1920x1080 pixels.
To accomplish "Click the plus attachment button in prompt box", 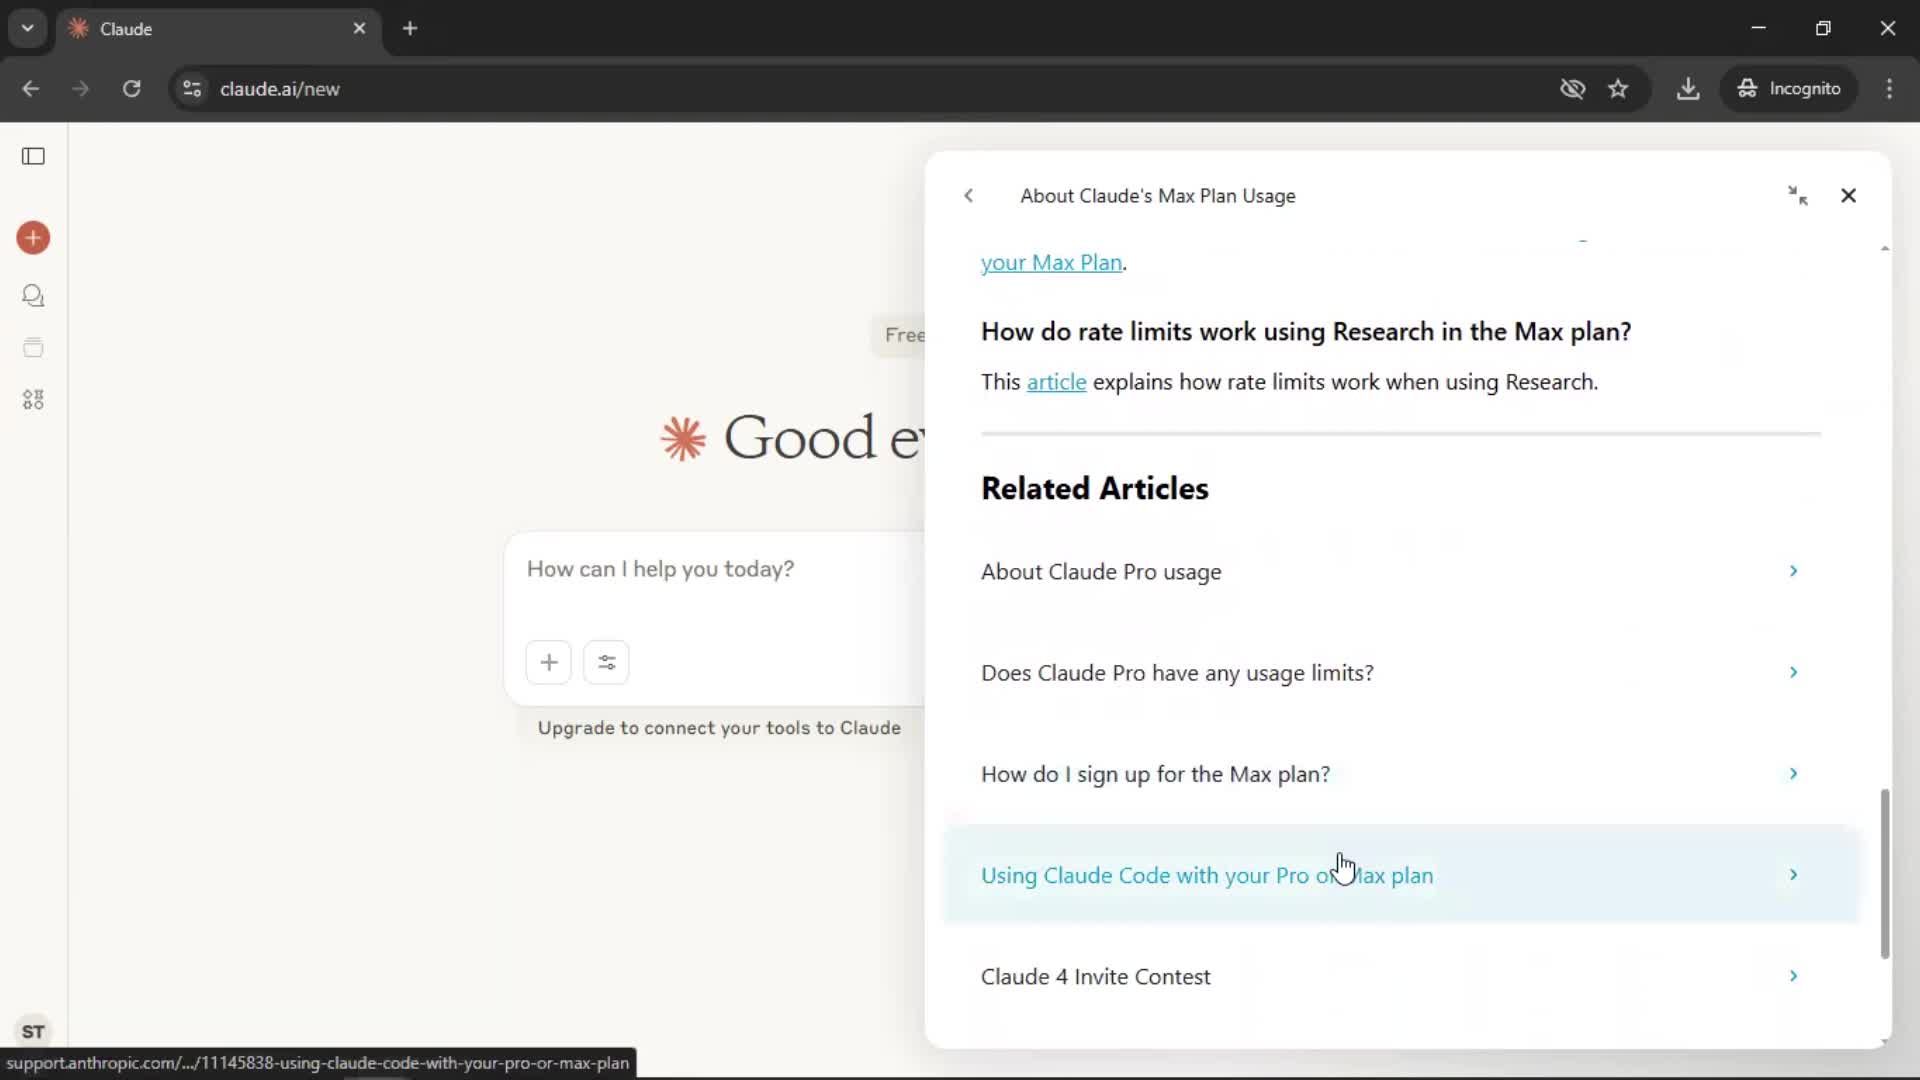I will pos(549,662).
